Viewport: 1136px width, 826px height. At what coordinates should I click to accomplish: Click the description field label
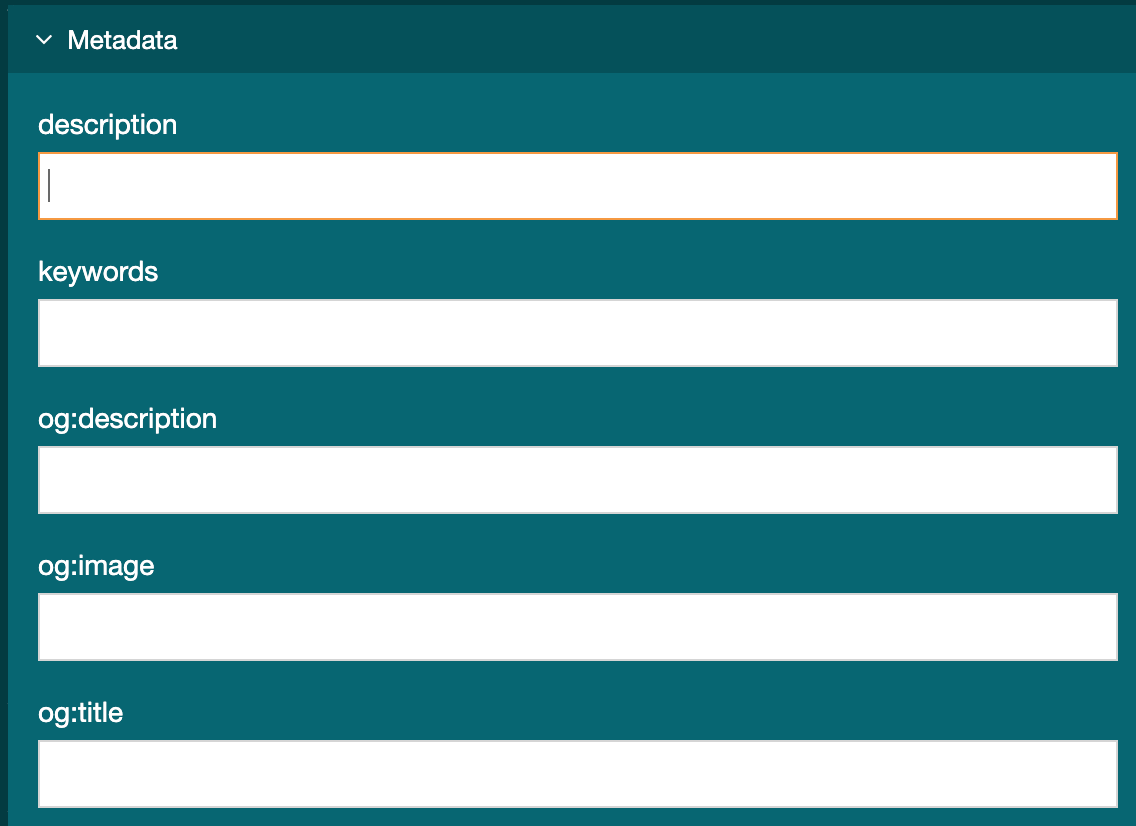[x=107, y=125]
